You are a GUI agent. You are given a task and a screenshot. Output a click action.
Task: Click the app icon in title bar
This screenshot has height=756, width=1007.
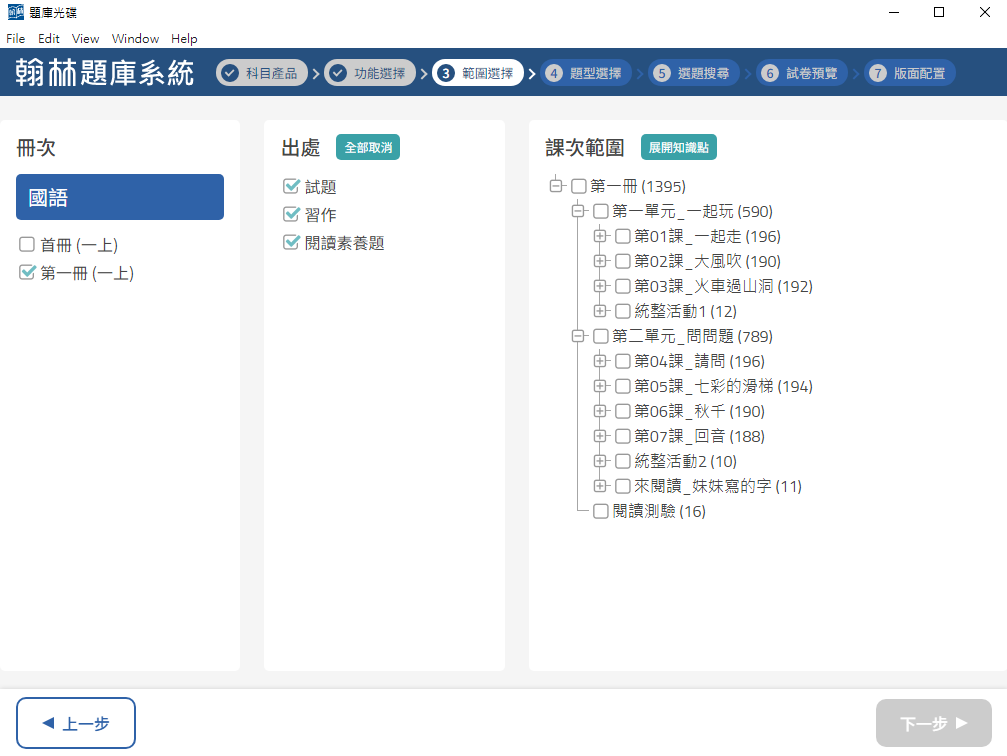coord(14,13)
